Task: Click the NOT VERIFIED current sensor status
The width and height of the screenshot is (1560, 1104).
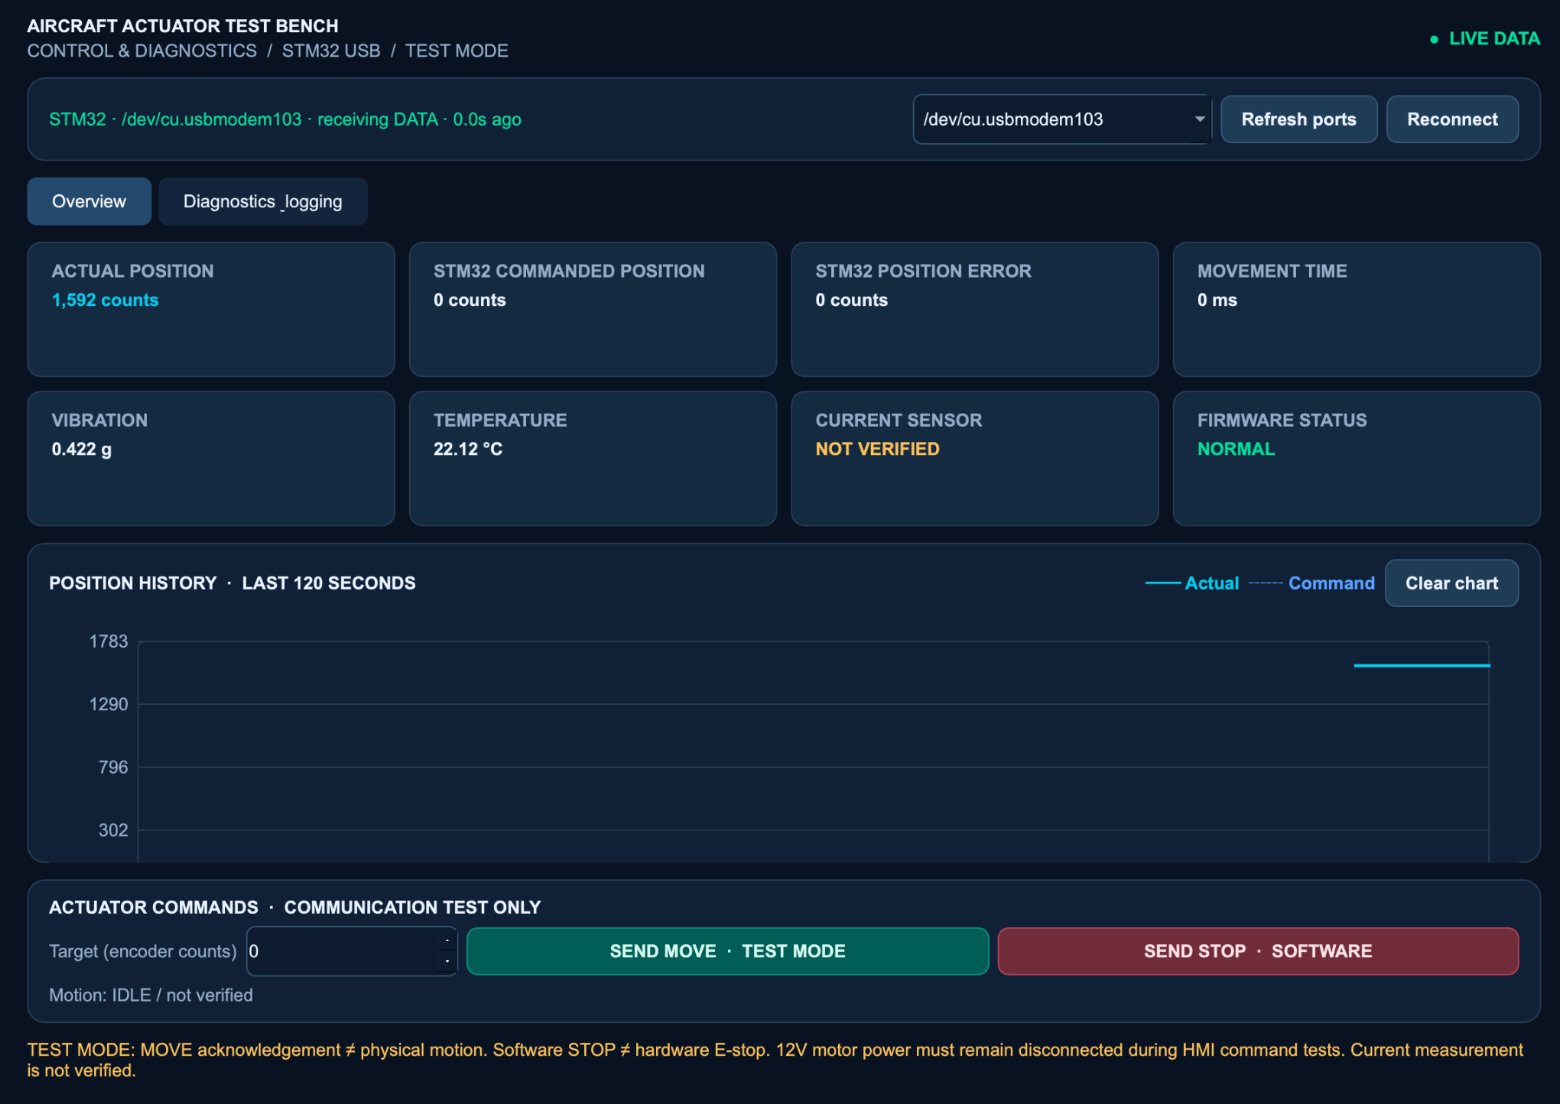Action: [x=877, y=449]
